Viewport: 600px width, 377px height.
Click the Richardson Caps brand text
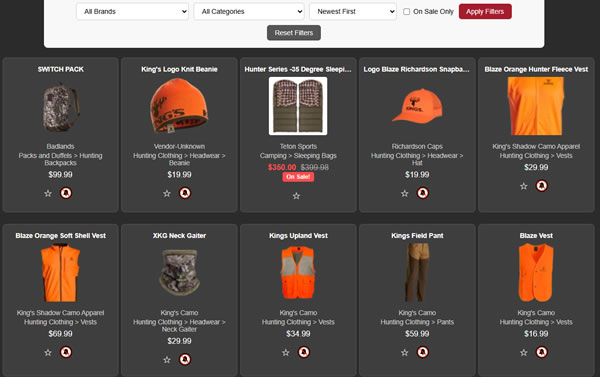click(417, 147)
